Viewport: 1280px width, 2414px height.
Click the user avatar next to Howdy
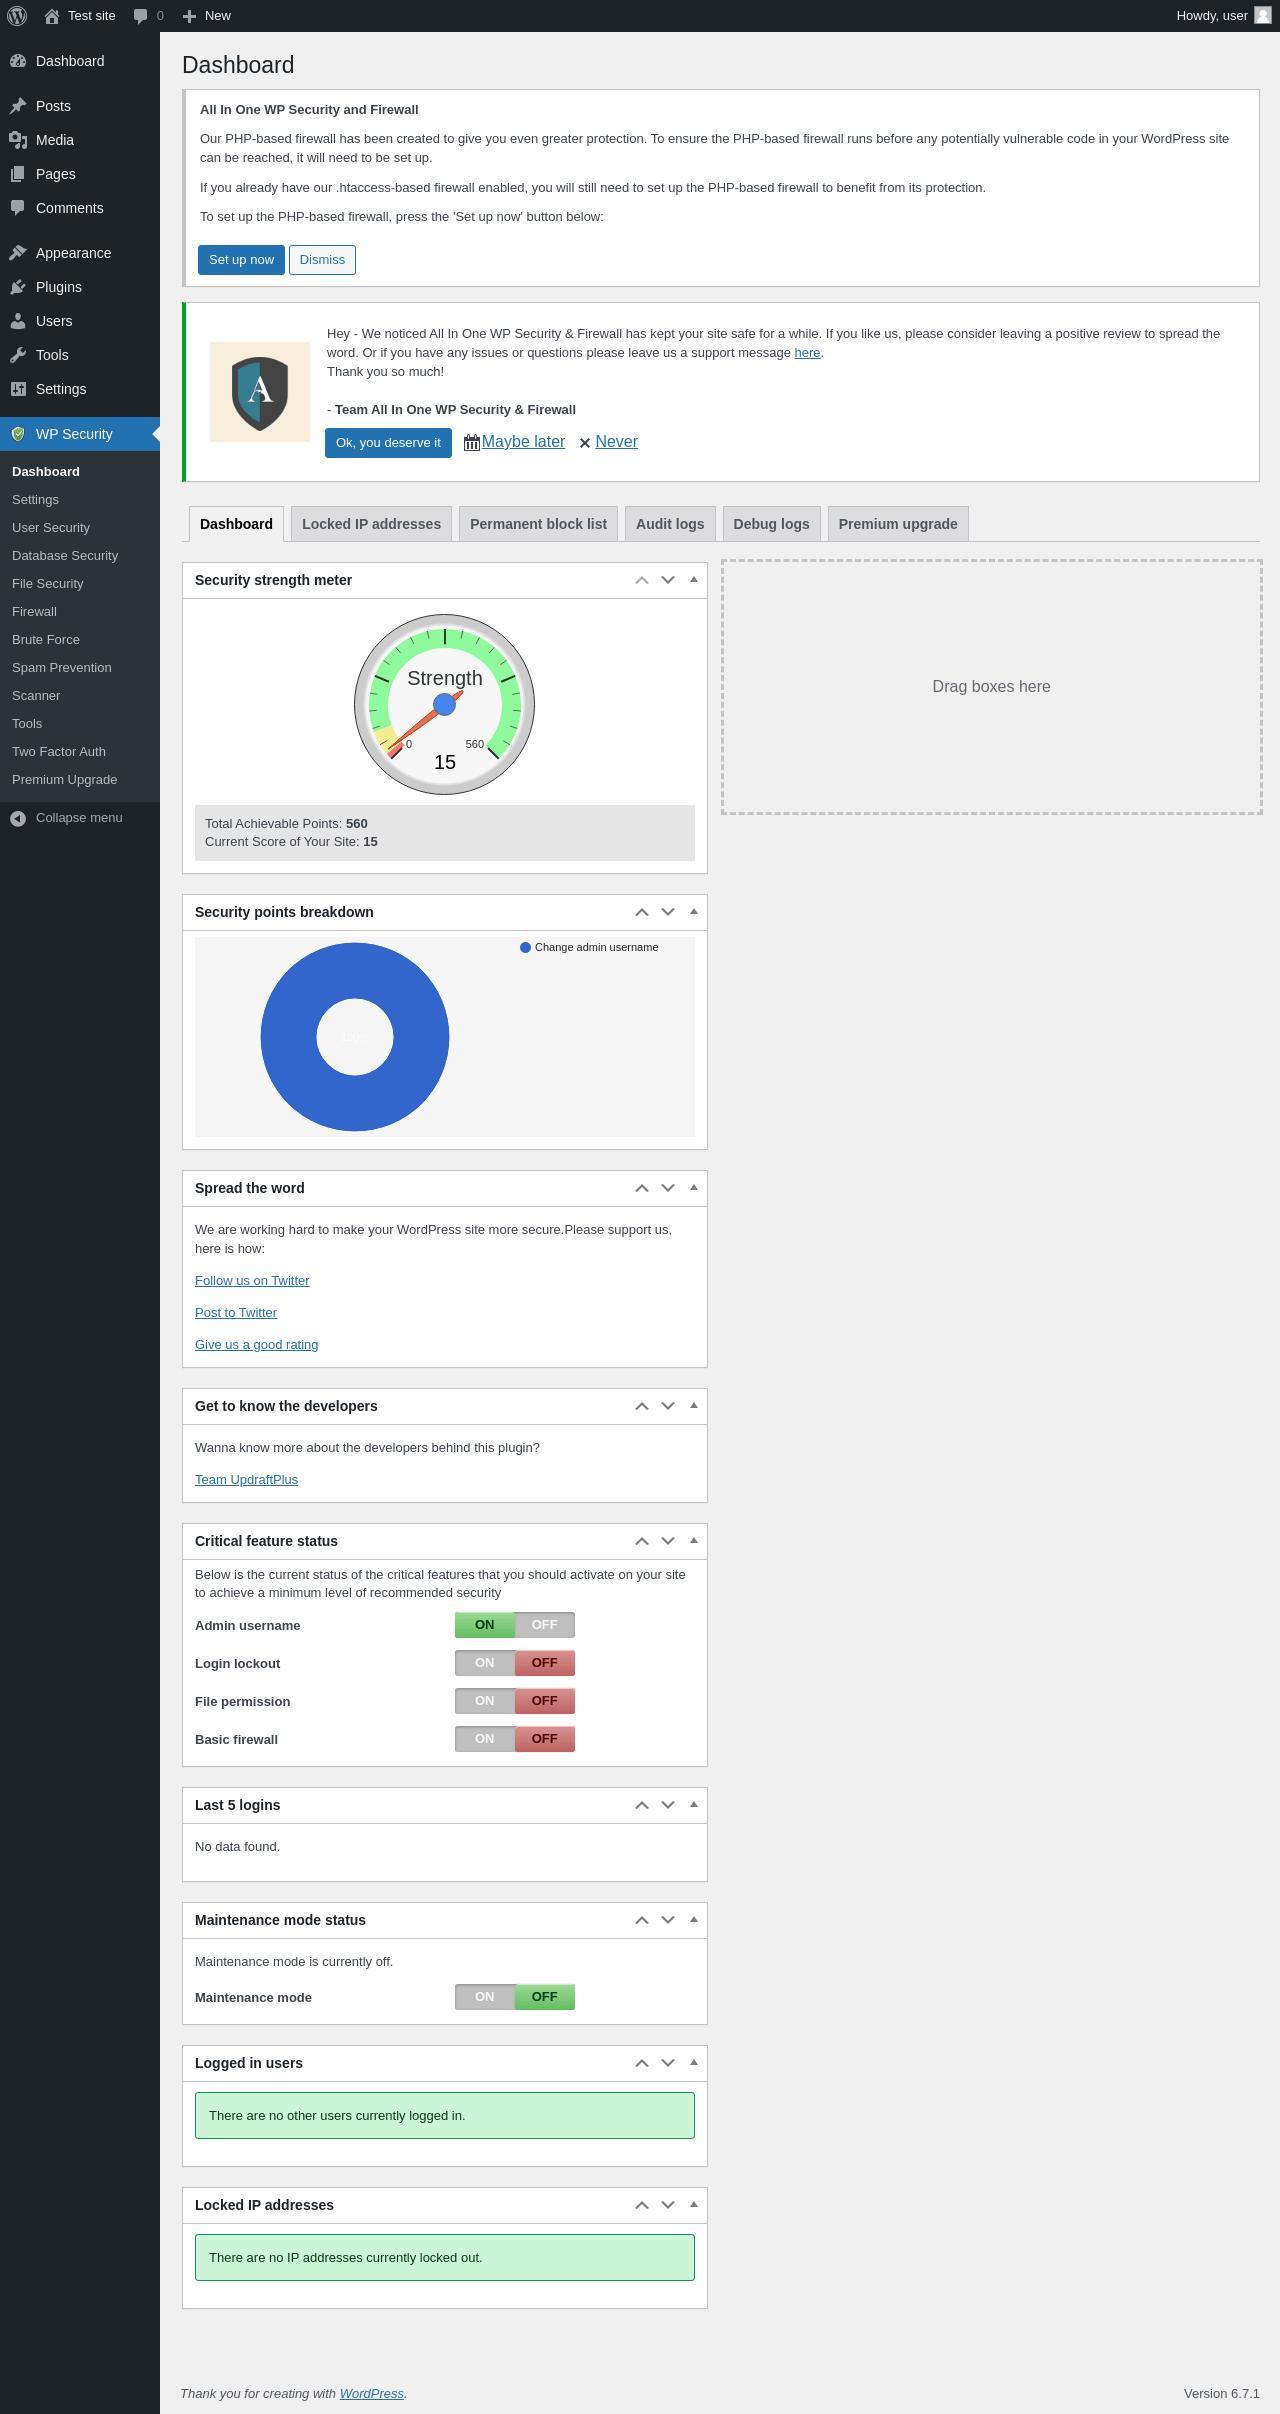point(1262,16)
